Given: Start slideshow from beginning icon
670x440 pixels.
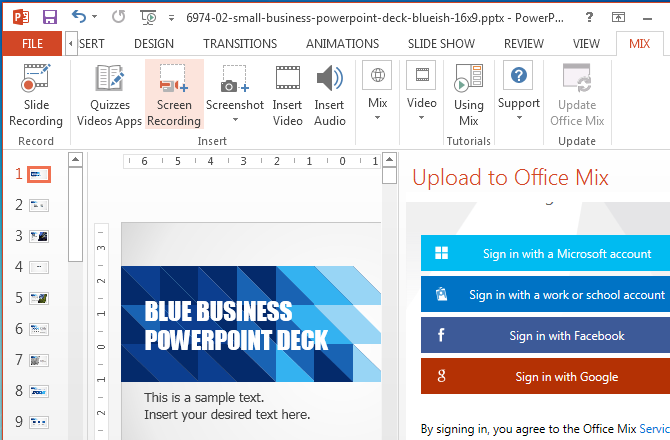Looking at the screenshot, I should click(149, 18).
